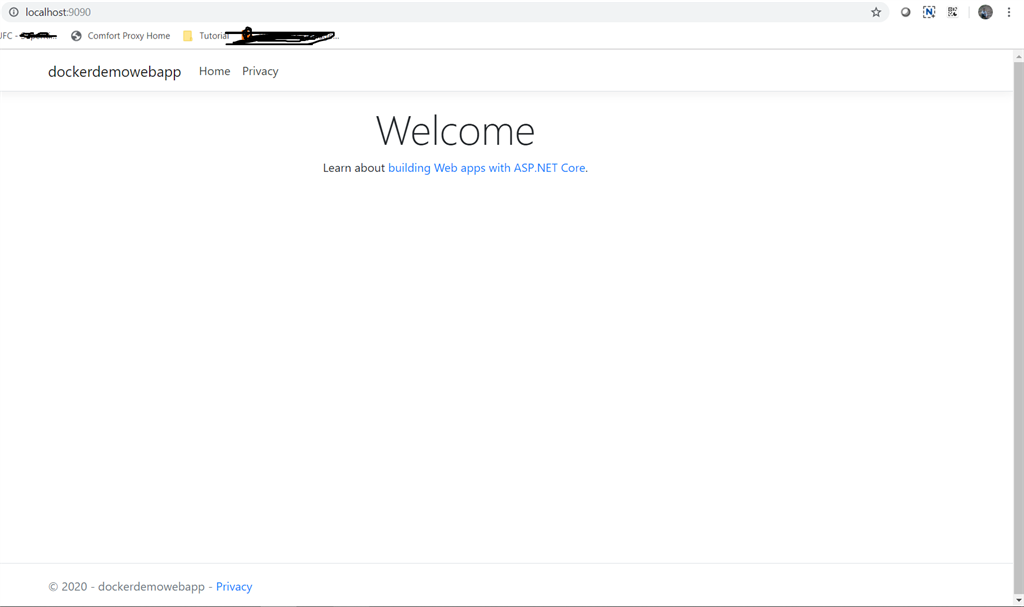This screenshot has height=607, width=1024.
Task: Open the Notion Web Clipper extension
Action: click(x=928, y=11)
